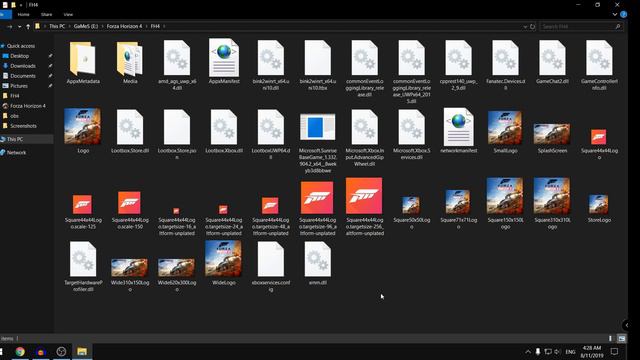Select the StoreLogo image
The height and width of the screenshot is (360, 640).
click(599, 208)
